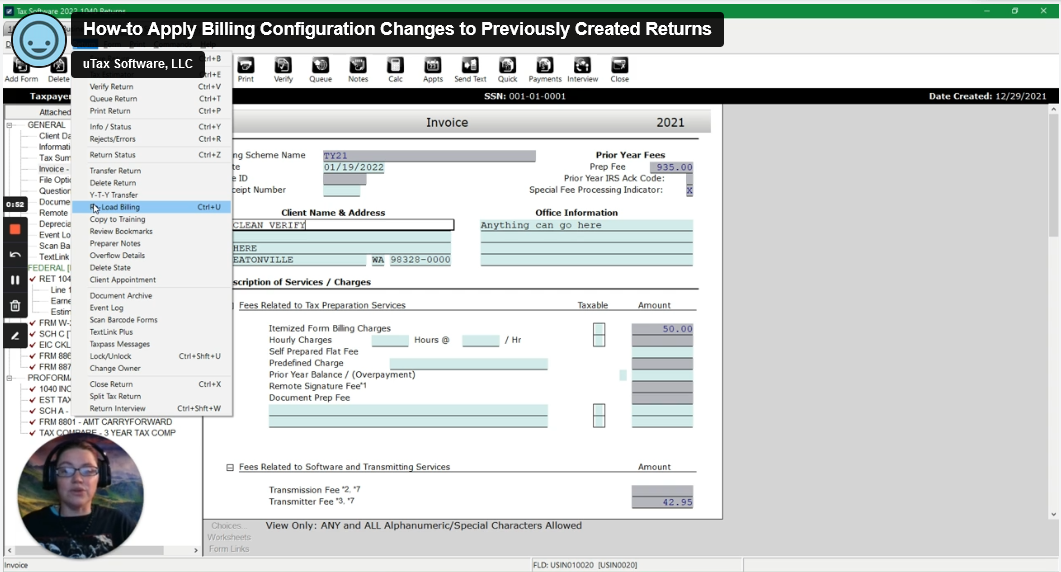Viewport: 1061px width, 572px height.
Task: Click the Form Links button
Action: pyautogui.click(x=229, y=549)
